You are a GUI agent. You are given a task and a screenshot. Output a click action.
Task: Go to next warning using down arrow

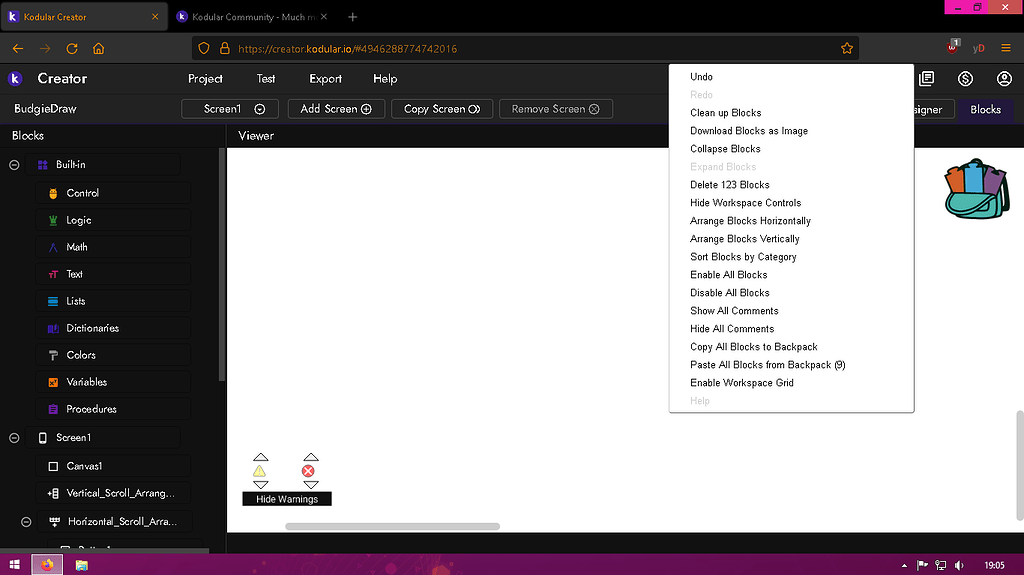click(261, 485)
